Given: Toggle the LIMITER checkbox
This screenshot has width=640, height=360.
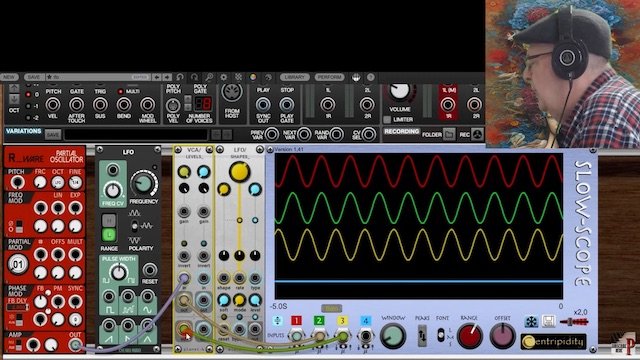Looking at the screenshot, I should pos(387,120).
